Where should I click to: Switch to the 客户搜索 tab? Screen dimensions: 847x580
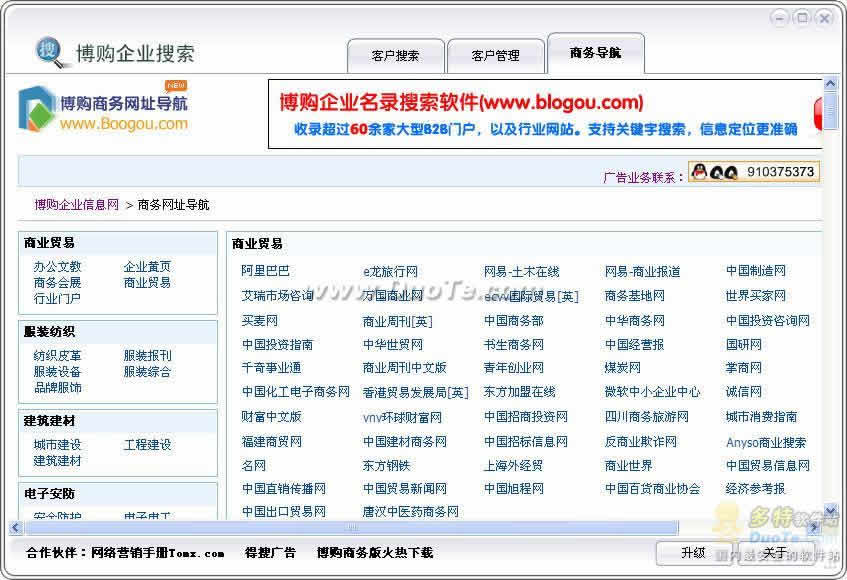coord(395,56)
